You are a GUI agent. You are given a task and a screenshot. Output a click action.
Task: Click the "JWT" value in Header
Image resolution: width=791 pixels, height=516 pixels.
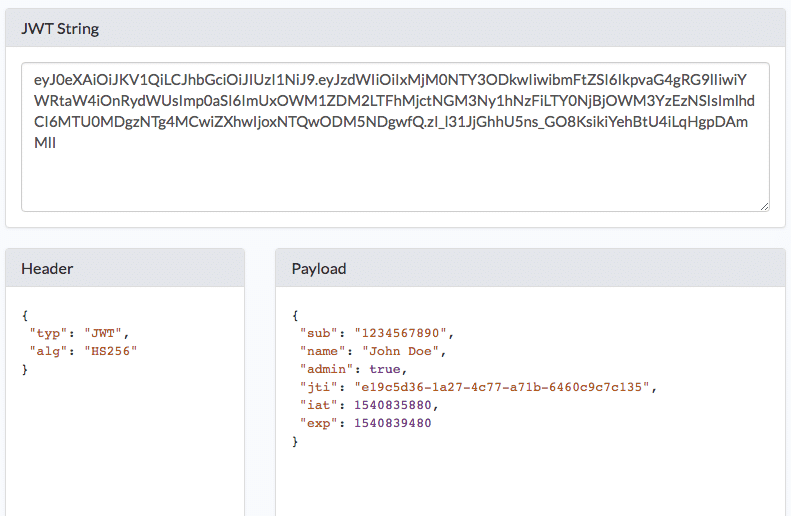point(103,333)
